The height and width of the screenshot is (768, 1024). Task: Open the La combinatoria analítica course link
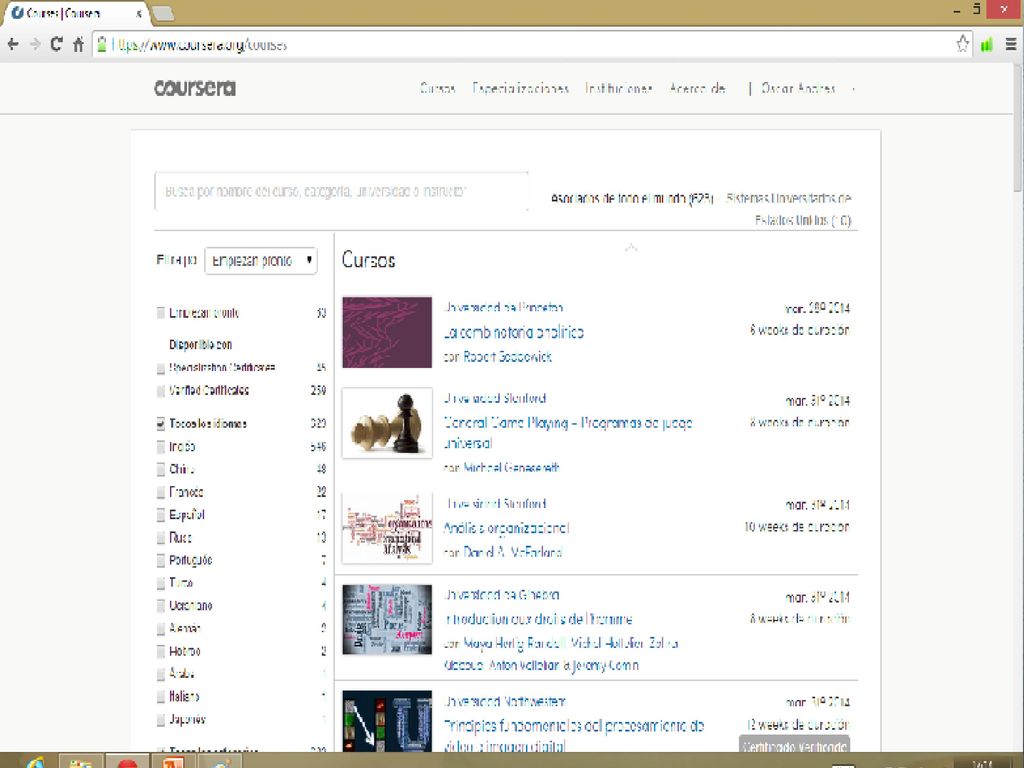513,332
